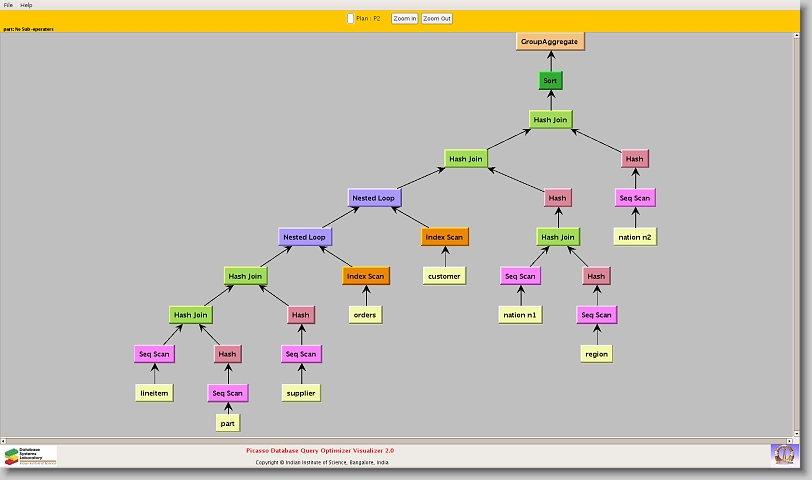Click the Plan P2 color box
Image resolution: width=812 pixels, height=480 pixels.
pyautogui.click(x=350, y=18)
